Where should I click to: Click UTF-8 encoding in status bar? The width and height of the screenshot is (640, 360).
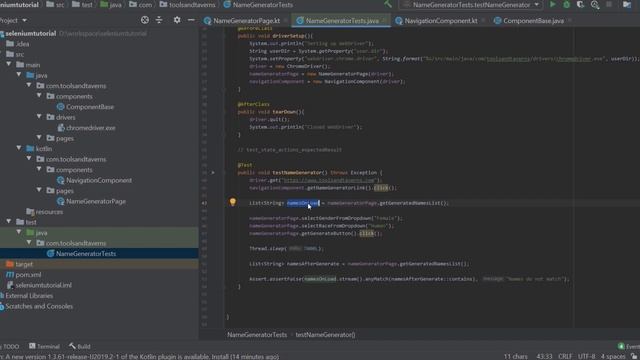click(x=587, y=356)
